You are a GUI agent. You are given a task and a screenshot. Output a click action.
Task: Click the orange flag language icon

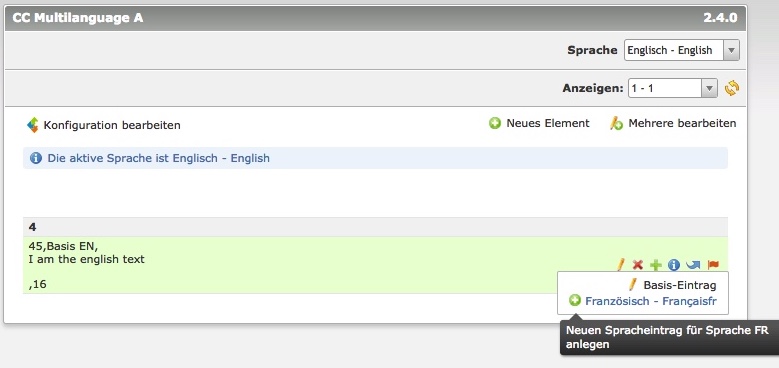point(713,265)
